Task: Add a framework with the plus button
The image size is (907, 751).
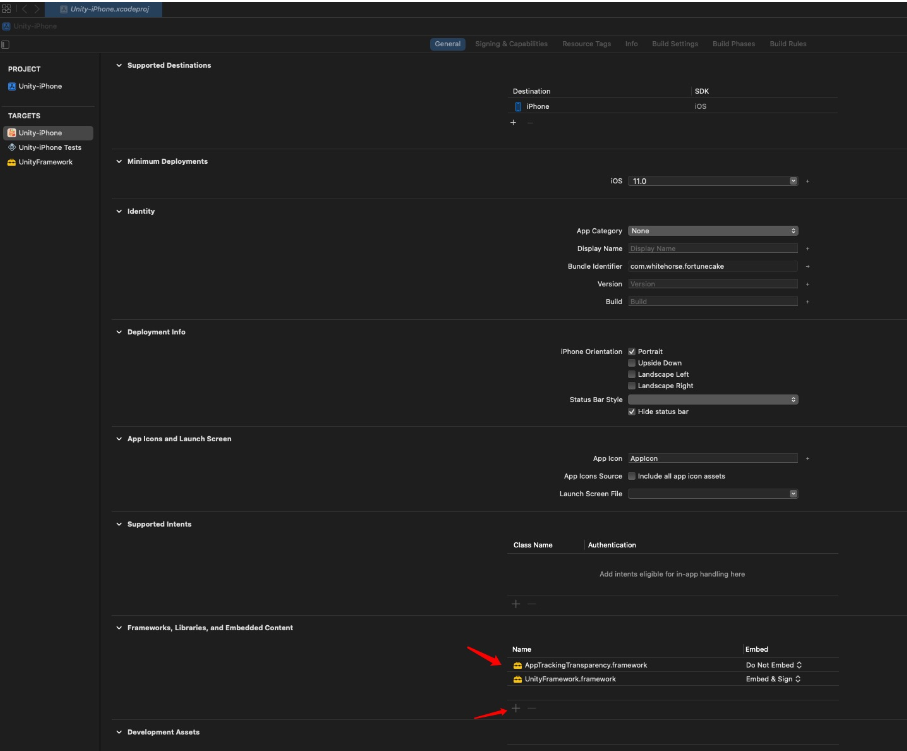Action: [x=516, y=708]
